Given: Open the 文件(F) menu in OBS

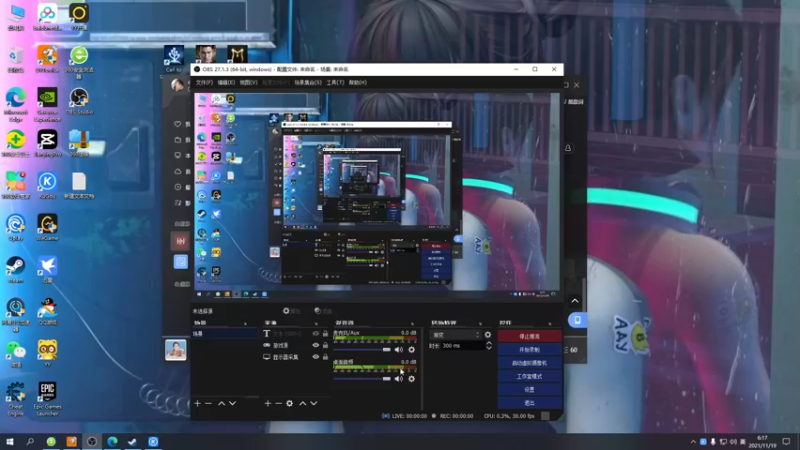Looking at the screenshot, I should (x=204, y=83).
